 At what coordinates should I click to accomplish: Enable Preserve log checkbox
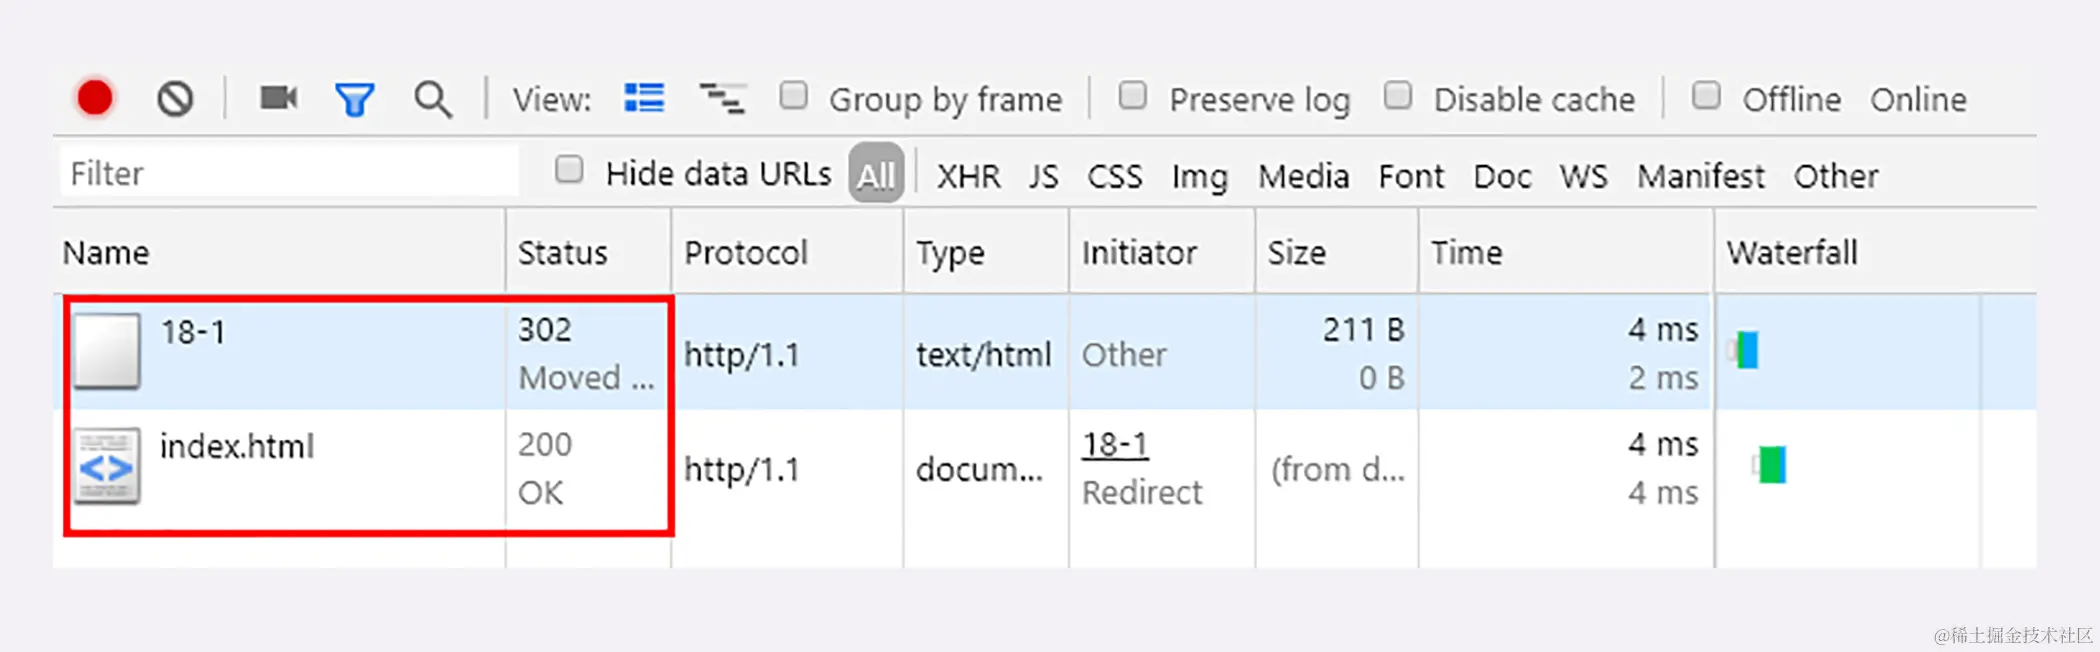point(1133,96)
